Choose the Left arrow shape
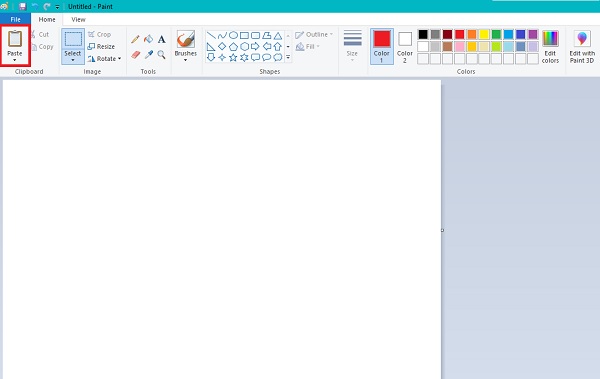Image resolution: width=600 pixels, height=379 pixels. pyautogui.click(x=267, y=47)
